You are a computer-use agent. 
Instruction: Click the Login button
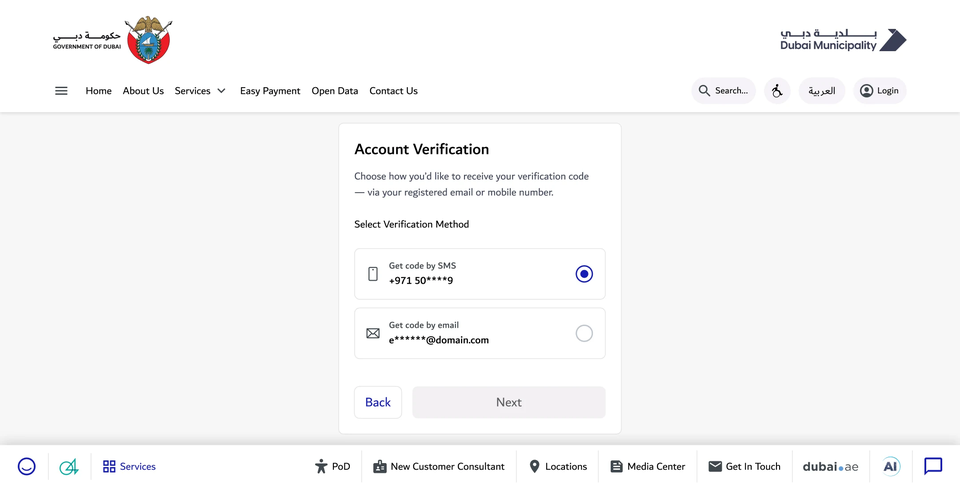pyautogui.click(x=879, y=91)
